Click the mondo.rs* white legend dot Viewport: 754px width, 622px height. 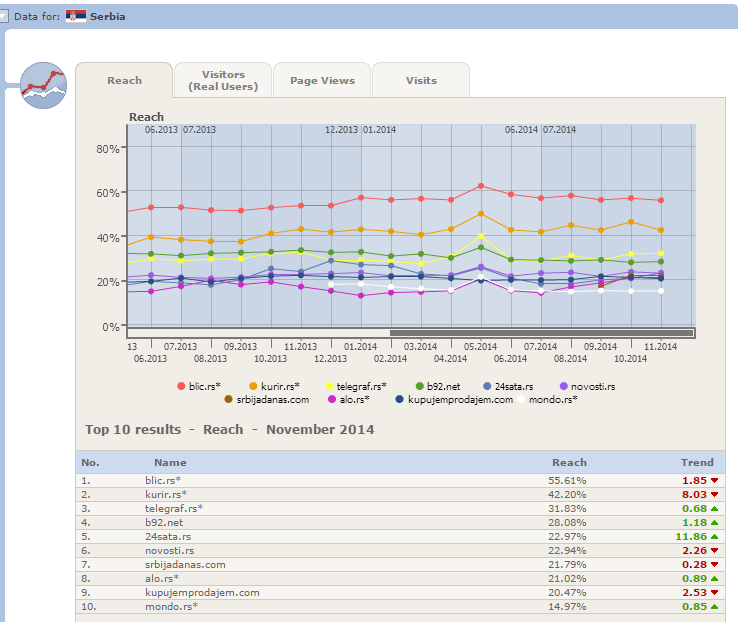pos(521,399)
